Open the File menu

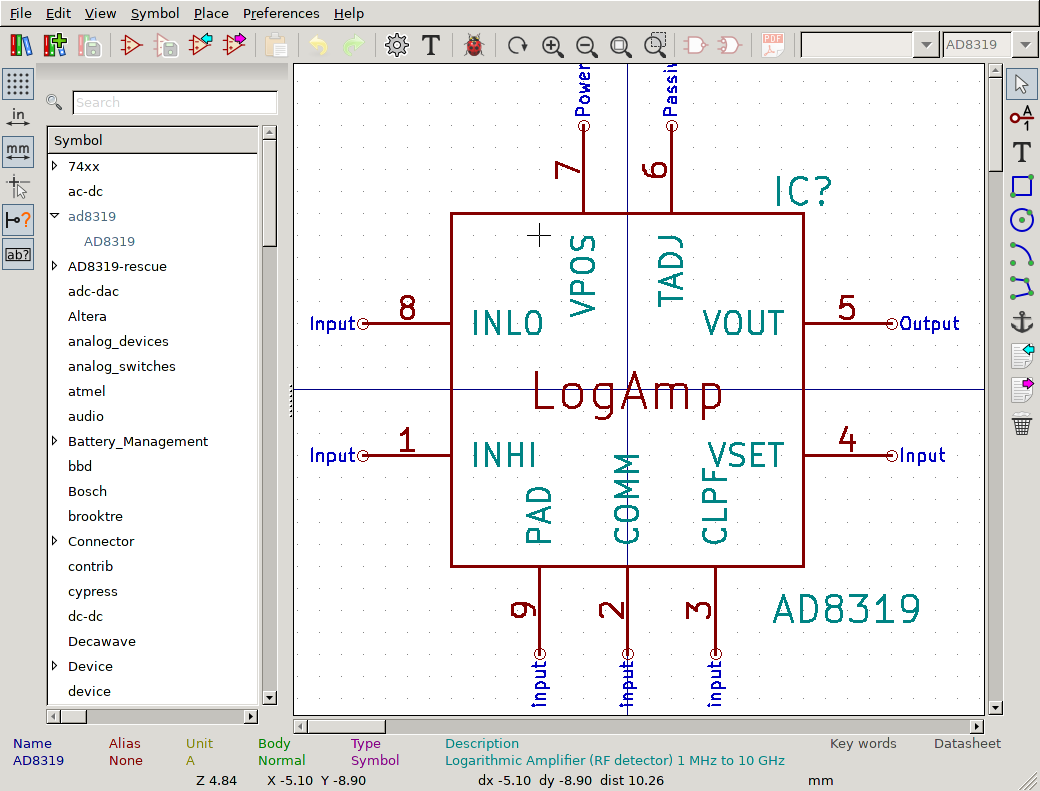pos(21,13)
